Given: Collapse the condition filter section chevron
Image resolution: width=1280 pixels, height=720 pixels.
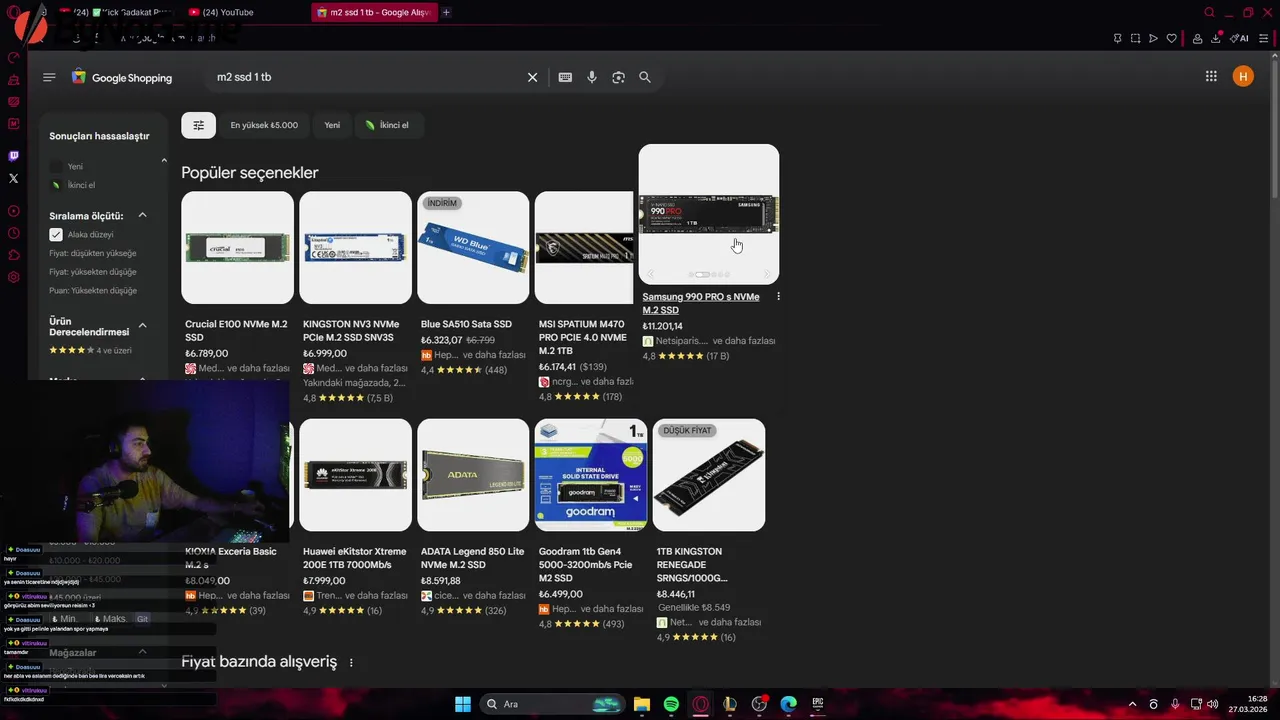Looking at the screenshot, I should click(164, 160).
